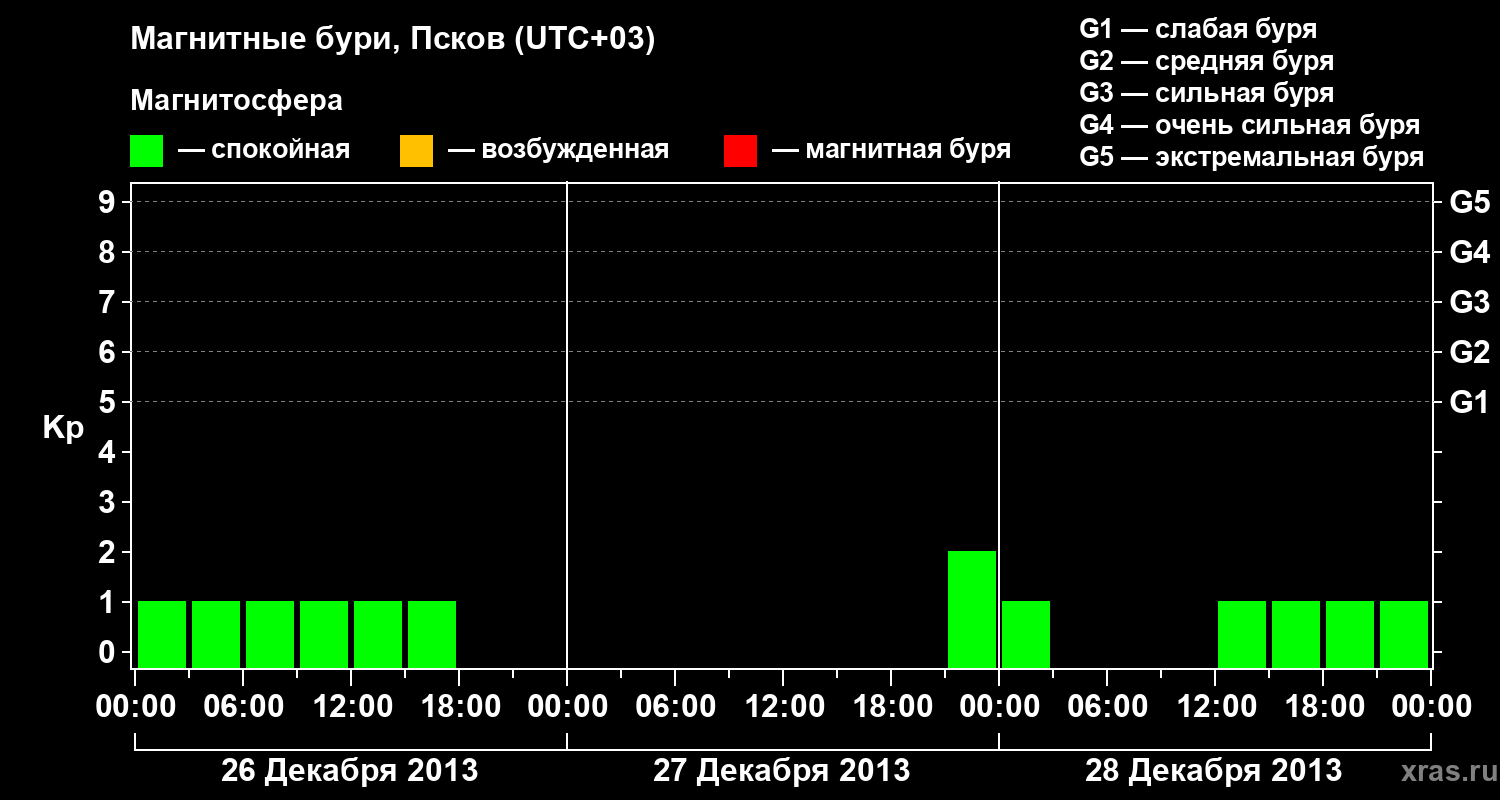The image size is (1500, 800).
Task: Click 'G2 — средняя буря' description
Action: click(1207, 61)
